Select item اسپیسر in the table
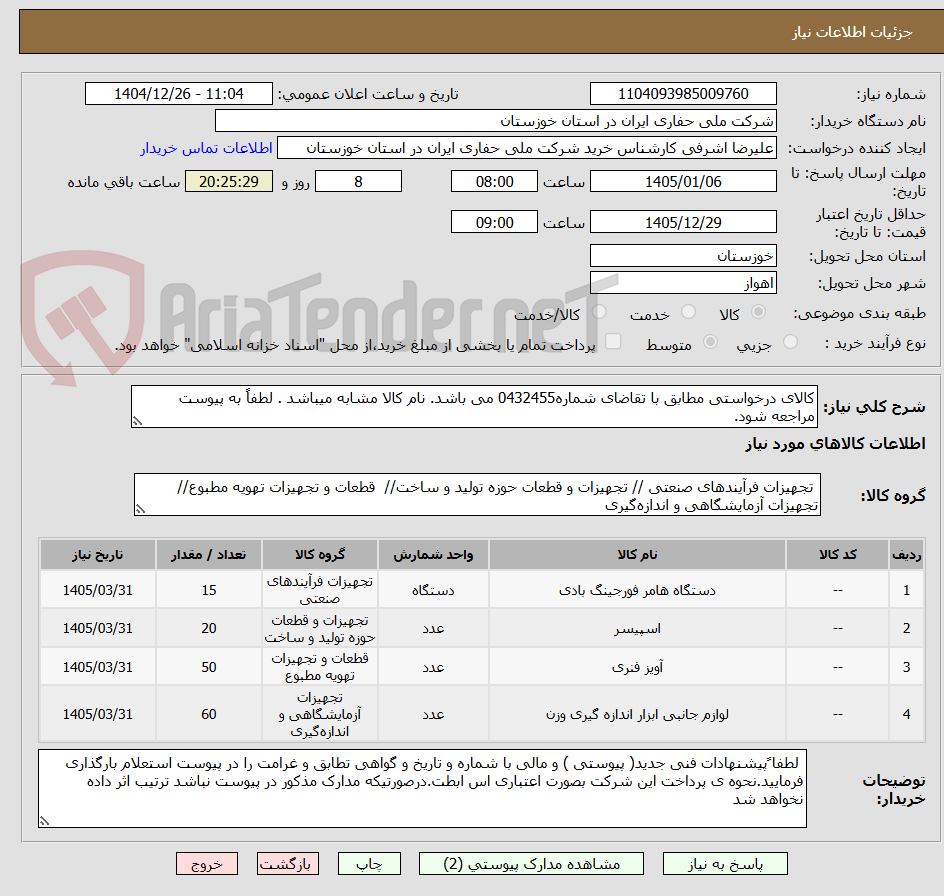Image resolution: width=944 pixels, height=896 pixels. click(x=637, y=629)
